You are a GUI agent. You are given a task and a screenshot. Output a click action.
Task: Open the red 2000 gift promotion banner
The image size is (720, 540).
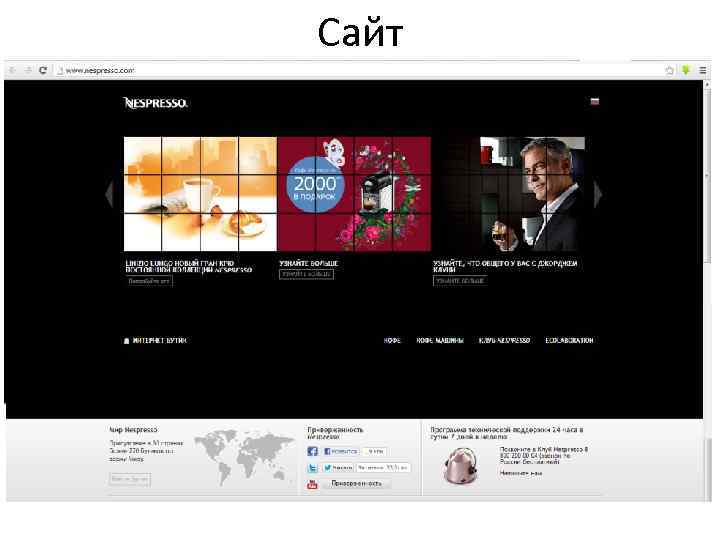354,194
